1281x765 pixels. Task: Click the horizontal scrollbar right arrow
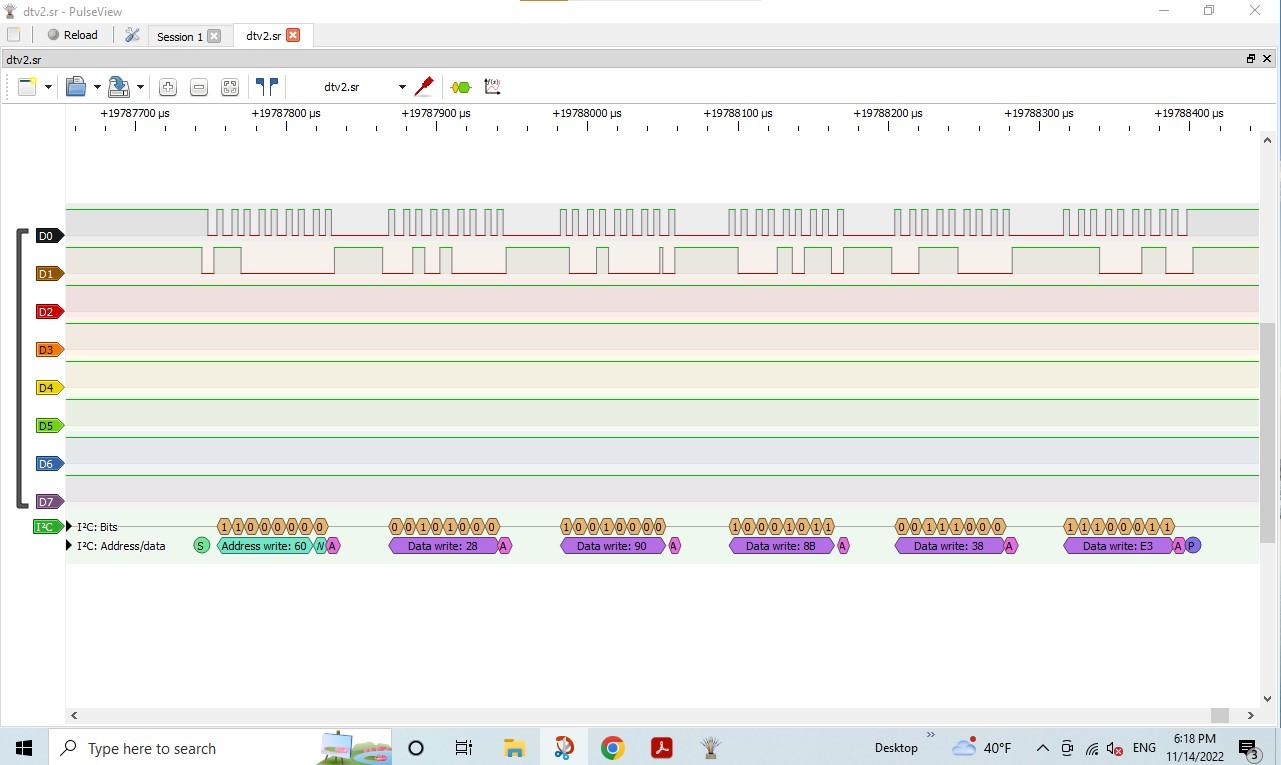pos(1250,715)
